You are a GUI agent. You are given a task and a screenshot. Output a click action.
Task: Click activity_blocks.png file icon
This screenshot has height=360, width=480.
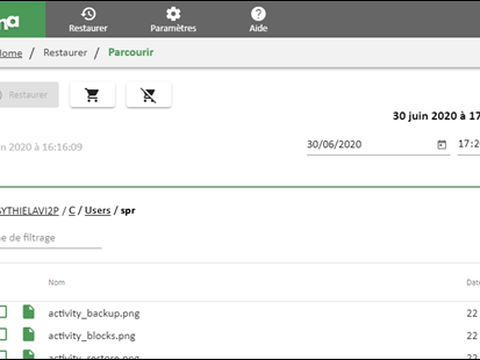tap(29, 334)
